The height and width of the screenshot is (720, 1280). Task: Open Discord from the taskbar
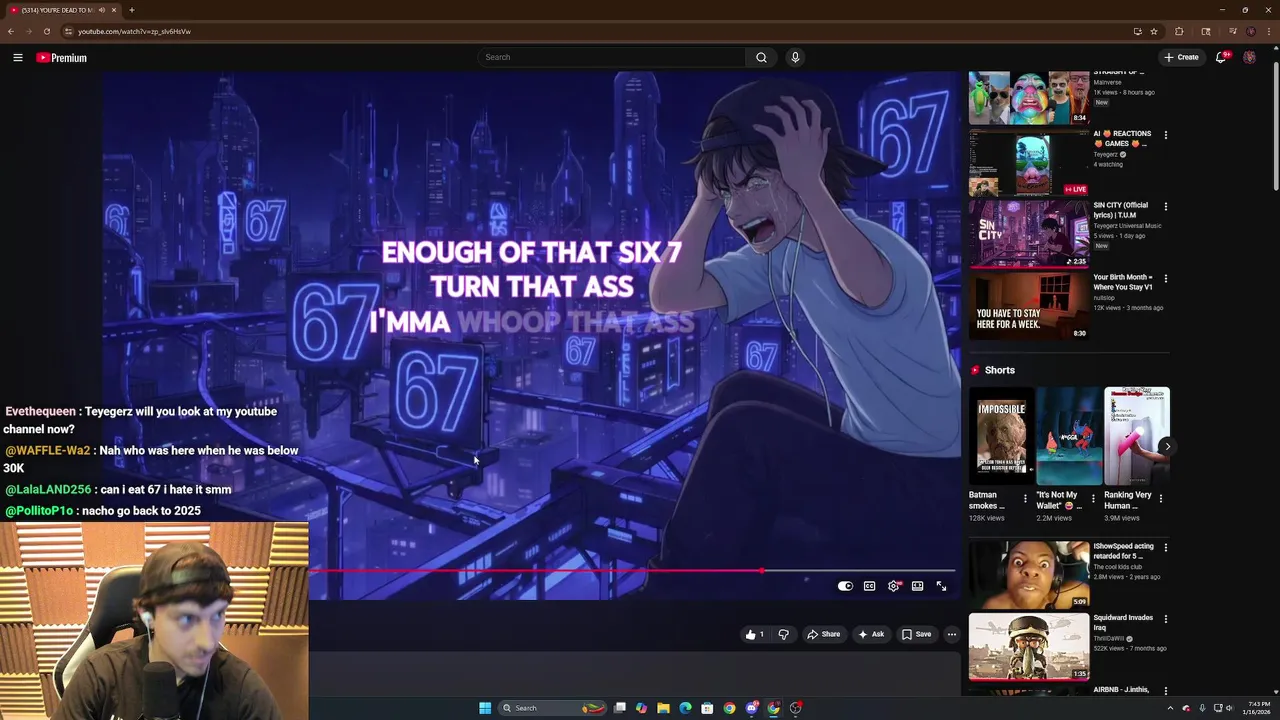coord(752,708)
